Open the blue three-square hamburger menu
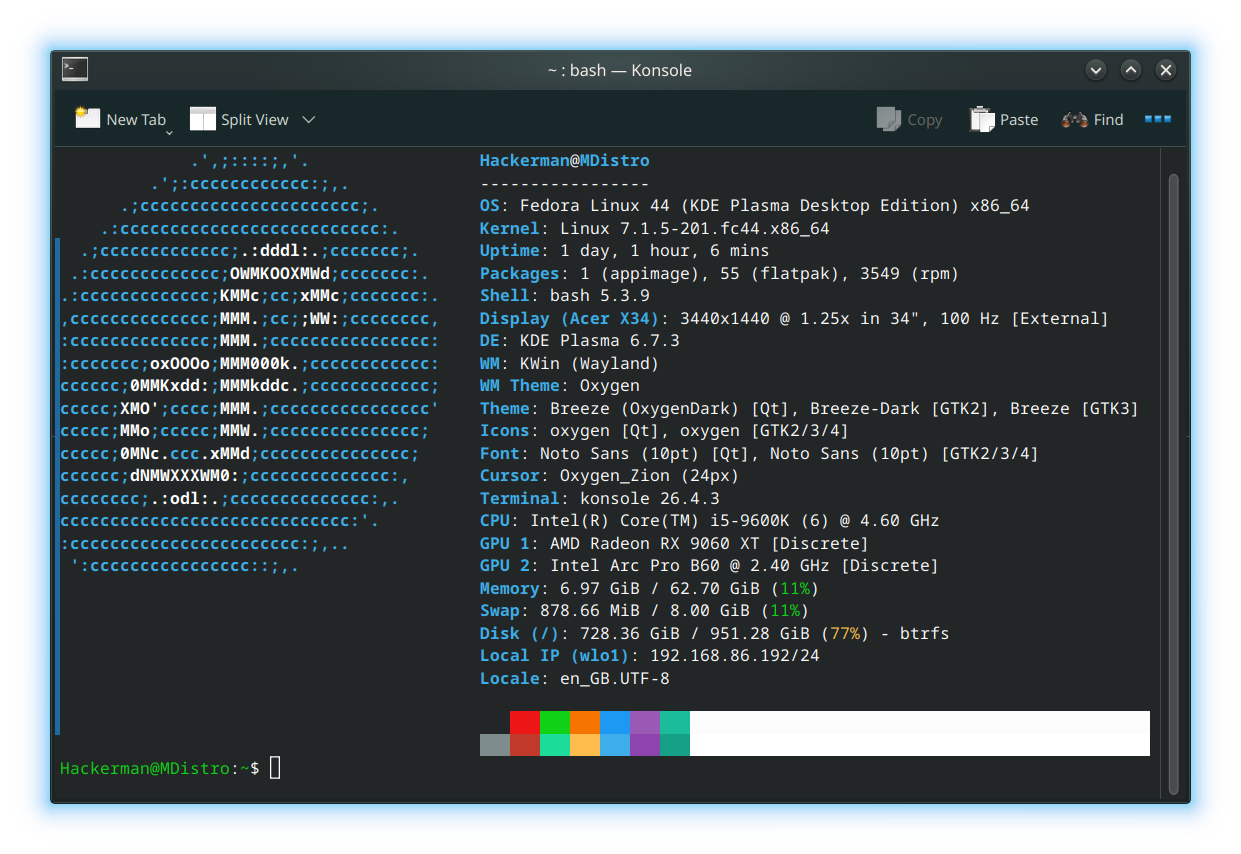1241x854 pixels. pyautogui.click(x=1158, y=119)
